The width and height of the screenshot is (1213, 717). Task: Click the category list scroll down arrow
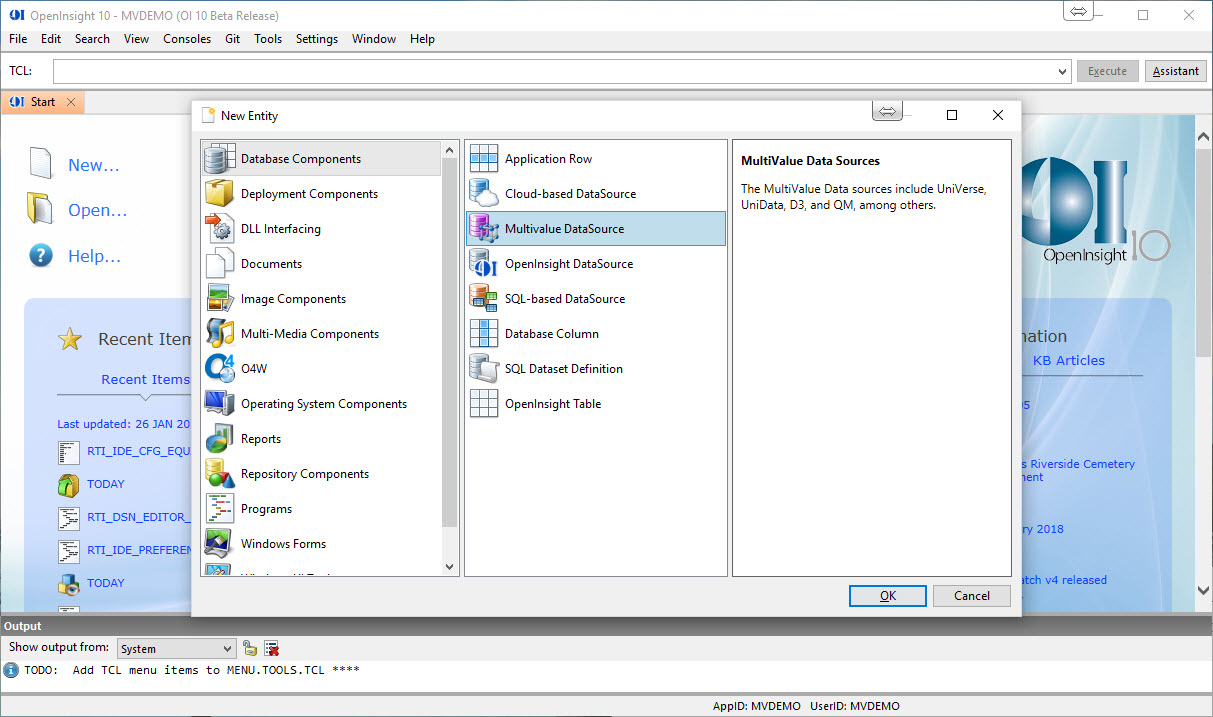pos(449,567)
